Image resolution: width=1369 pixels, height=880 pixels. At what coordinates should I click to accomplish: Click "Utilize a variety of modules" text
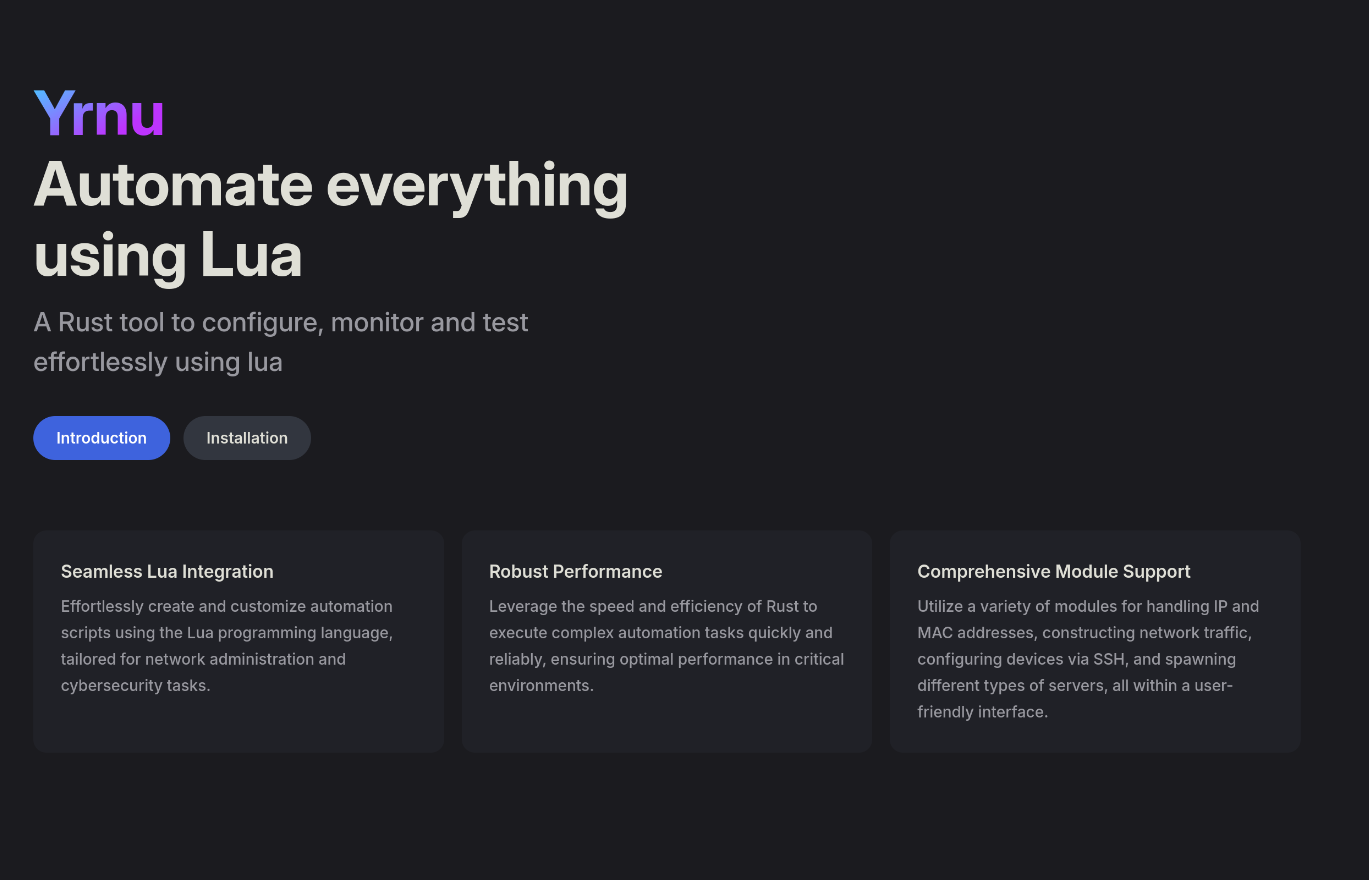[x=1088, y=606]
